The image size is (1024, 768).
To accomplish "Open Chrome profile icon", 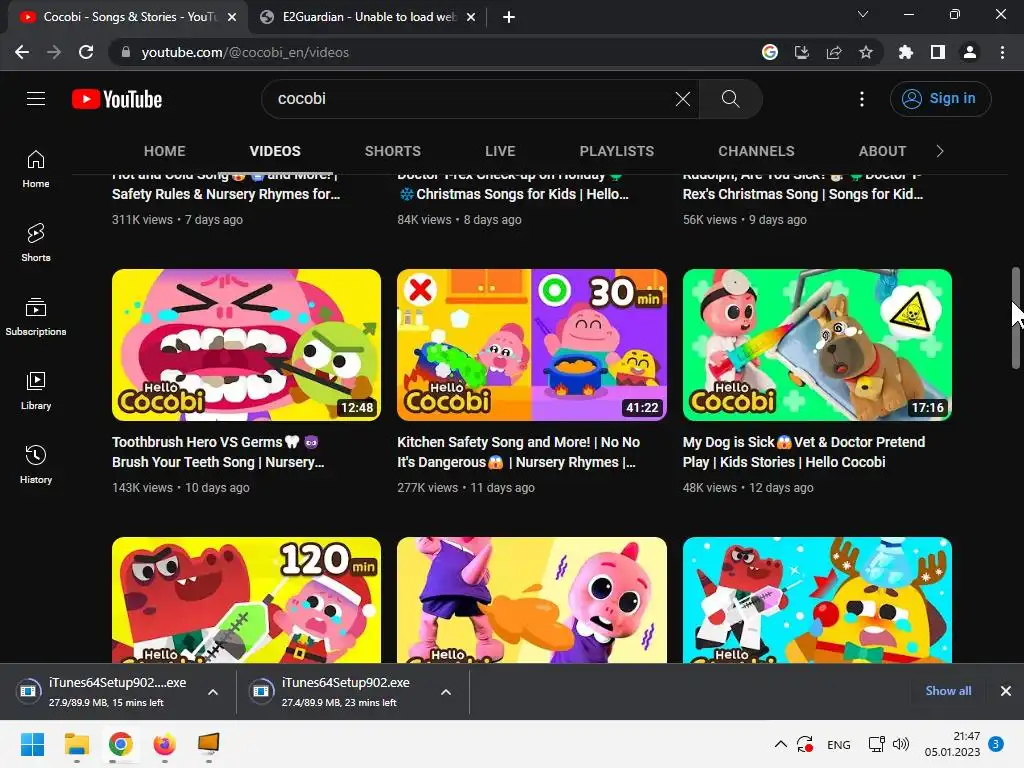I will [x=970, y=52].
